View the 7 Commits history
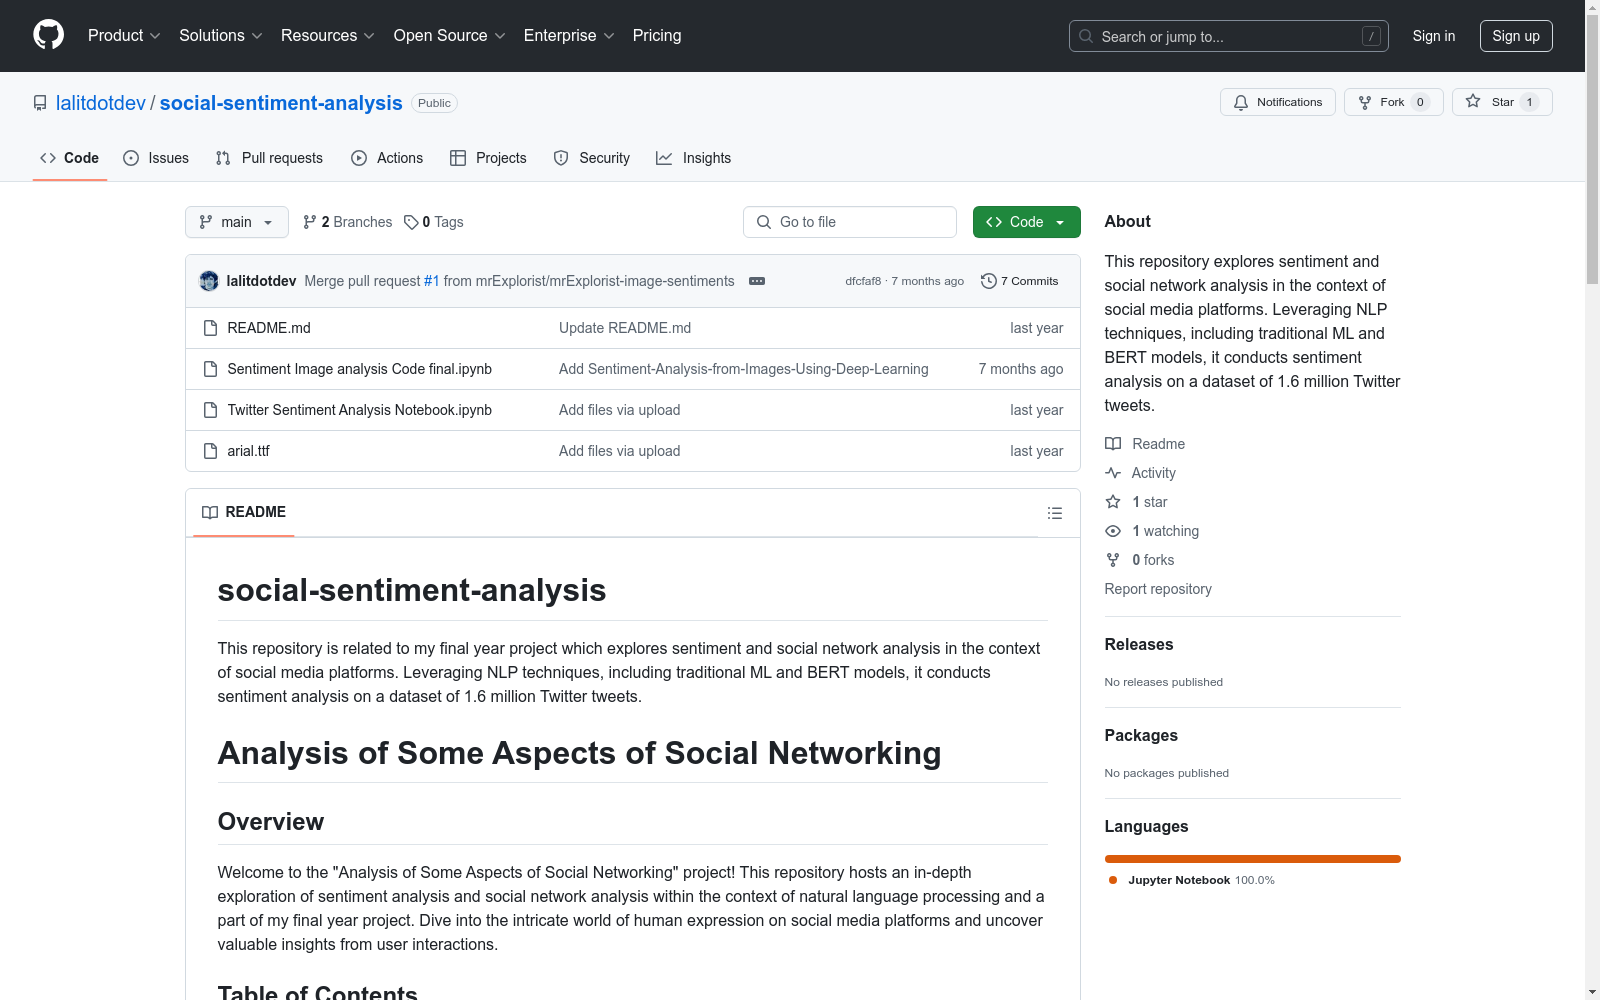1600x1000 pixels. pyautogui.click(x=1020, y=281)
